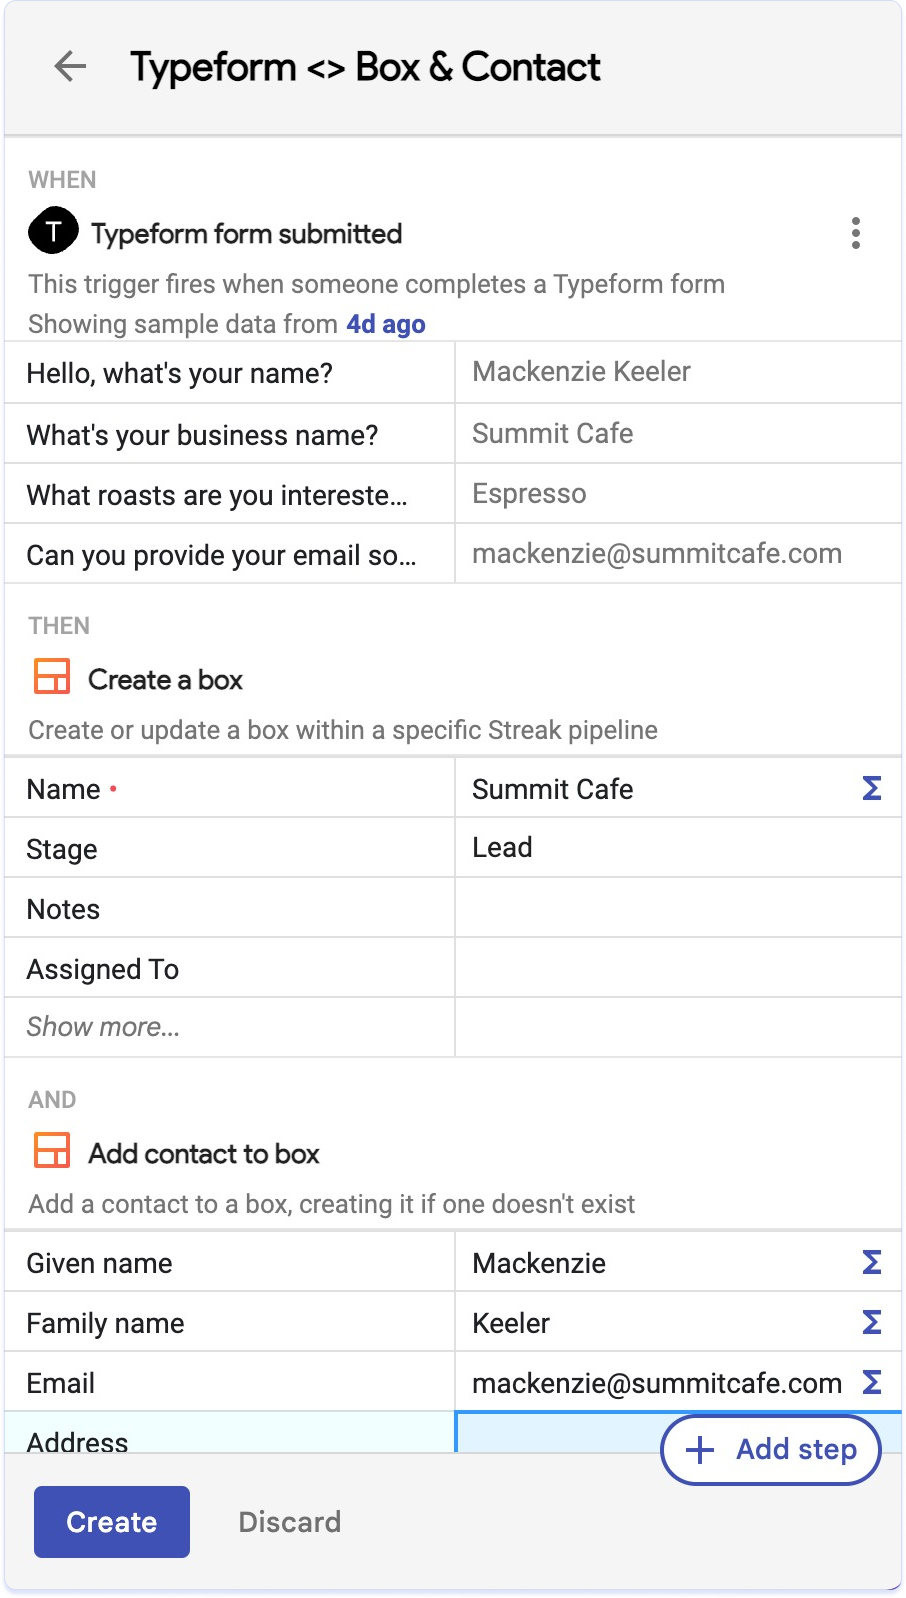Go back using the arrow icon

point(70,67)
